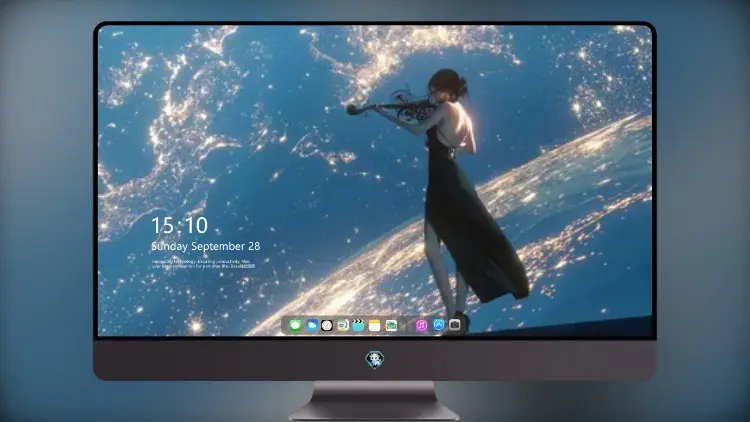Open the Weather app in dock
Image resolution: width=750 pixels, height=422 pixels.
pyautogui.click(x=312, y=325)
